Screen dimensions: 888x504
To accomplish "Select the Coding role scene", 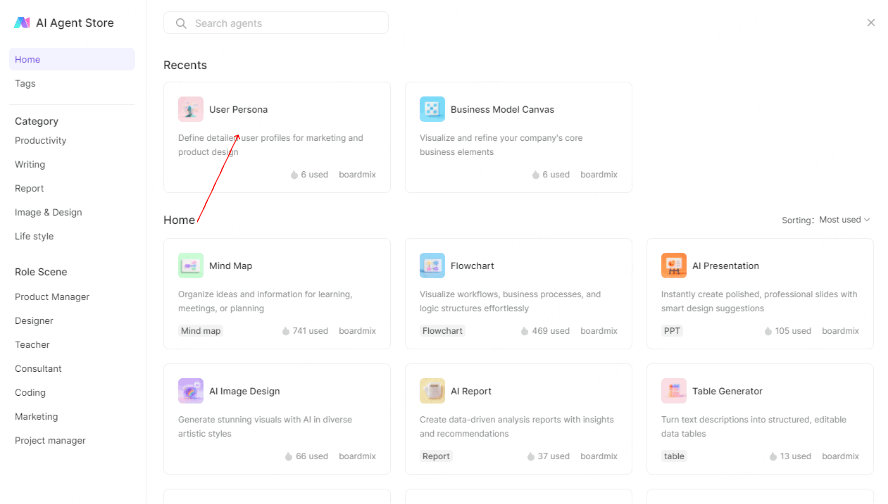I will point(30,393).
